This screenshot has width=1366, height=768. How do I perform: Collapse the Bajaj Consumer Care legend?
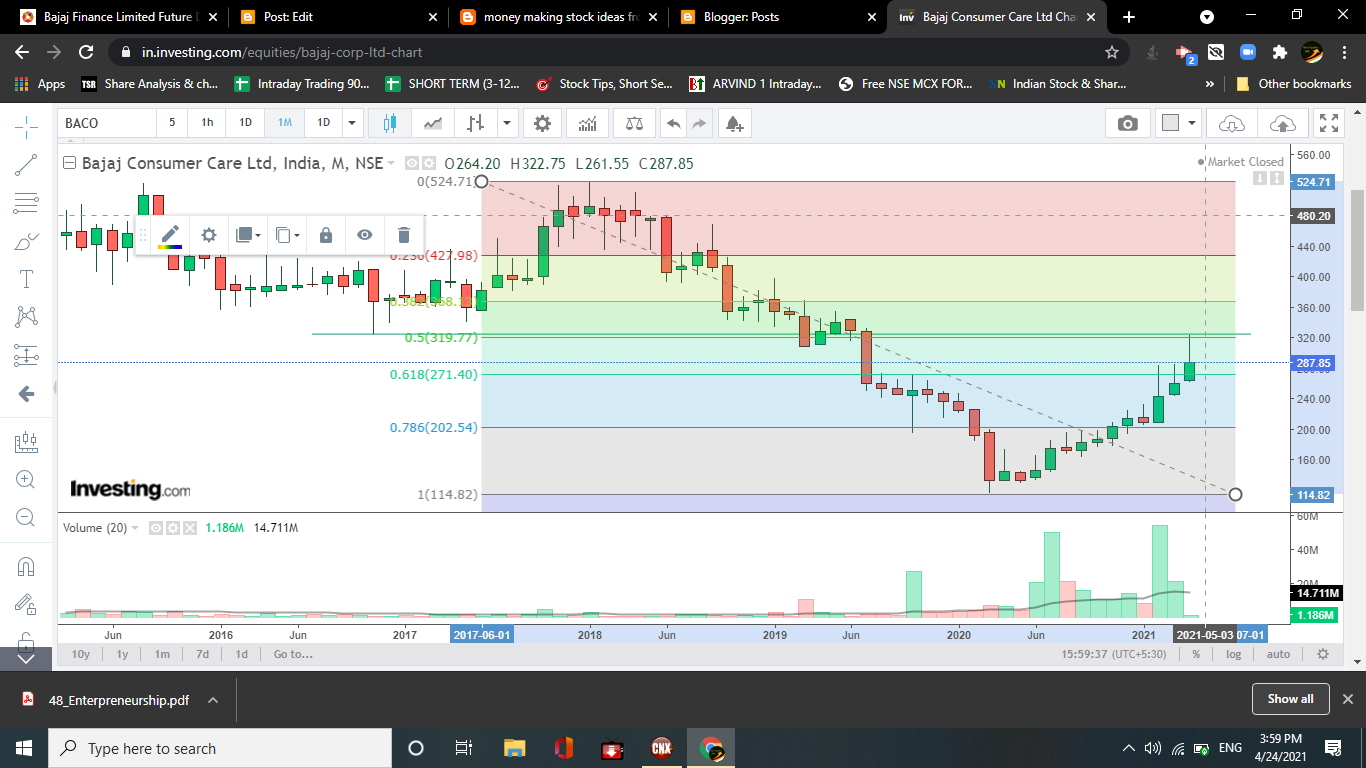[69, 163]
